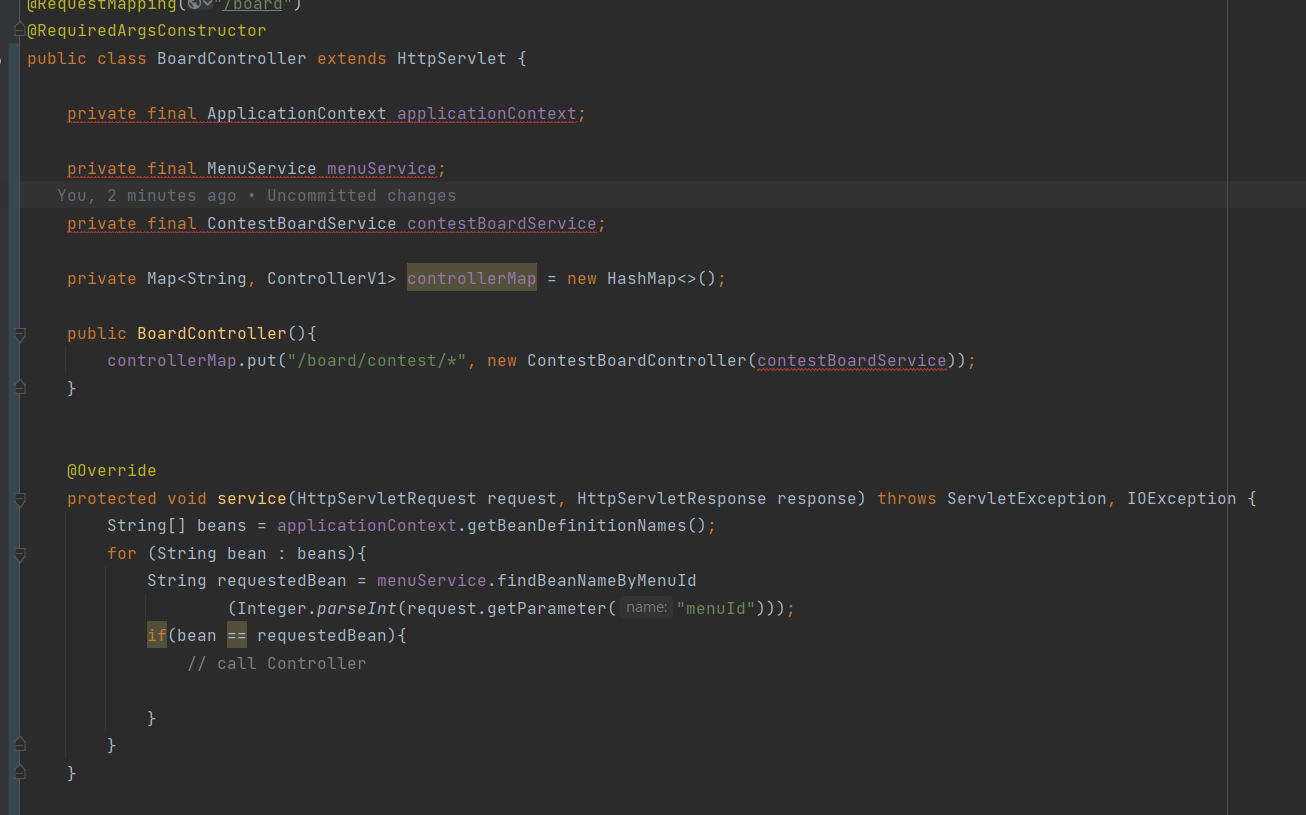Collapse fold marker at the constructor's closing brace

(x=20, y=388)
